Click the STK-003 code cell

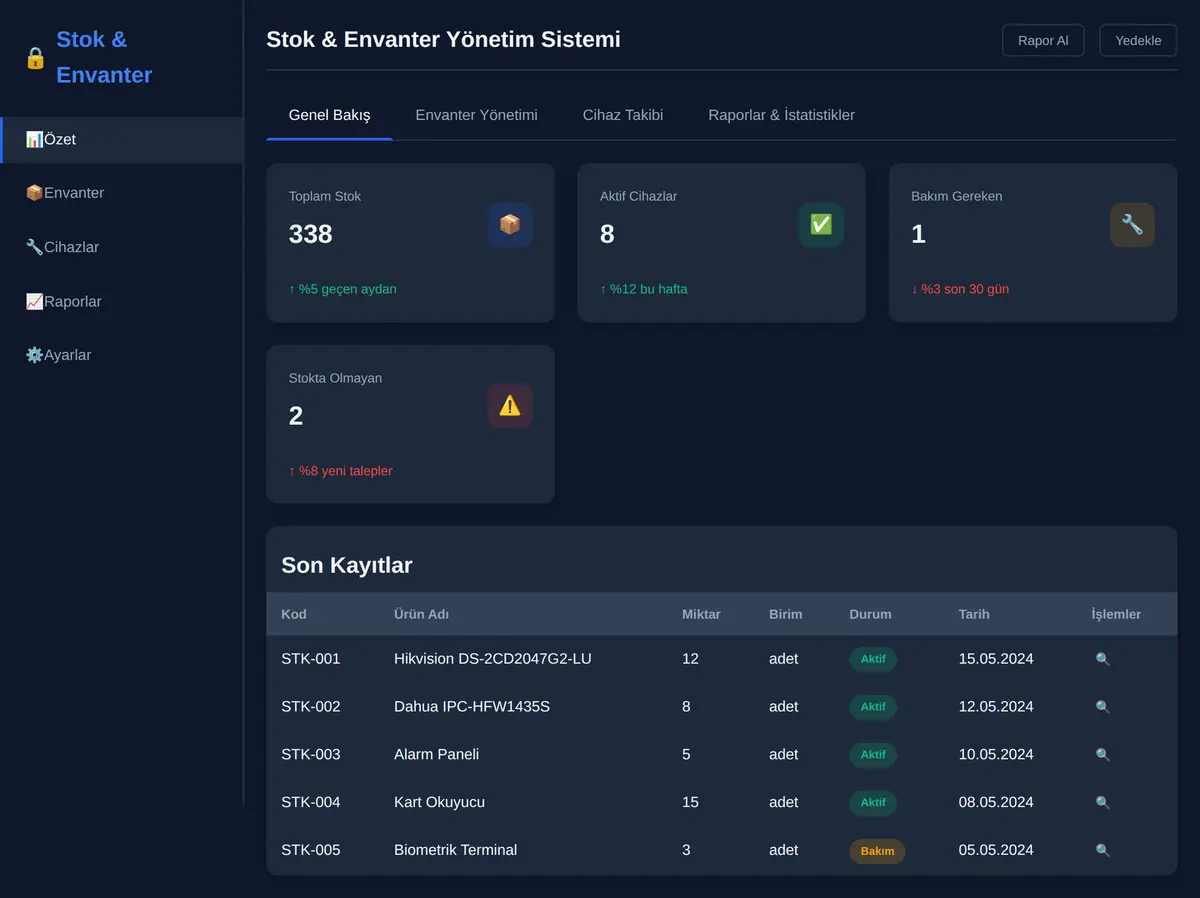pyautogui.click(x=311, y=755)
